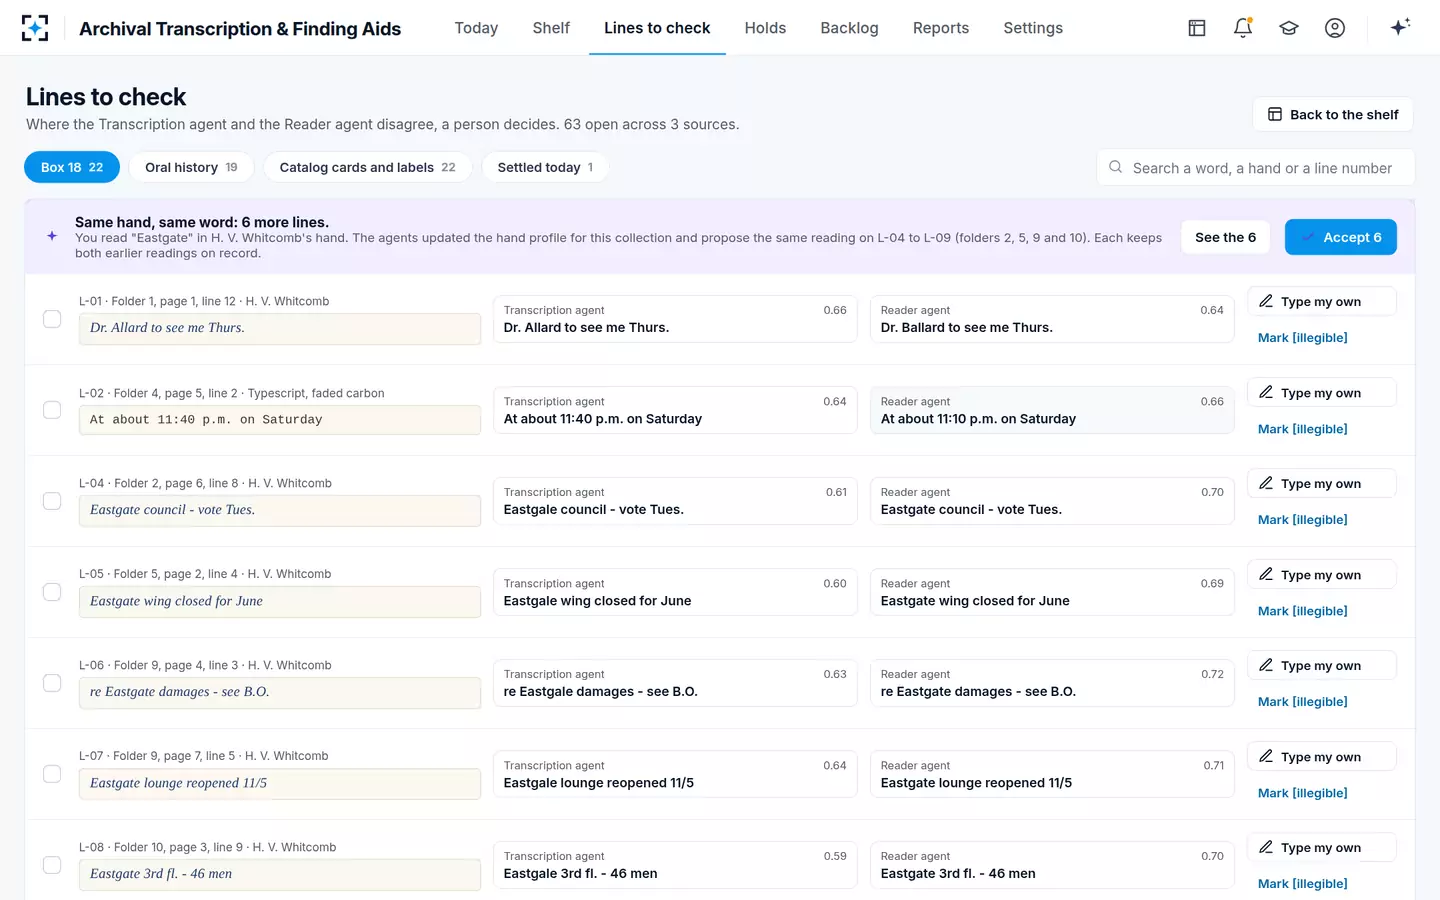Click pencil icon for L-06 Type my own

tap(1266, 665)
